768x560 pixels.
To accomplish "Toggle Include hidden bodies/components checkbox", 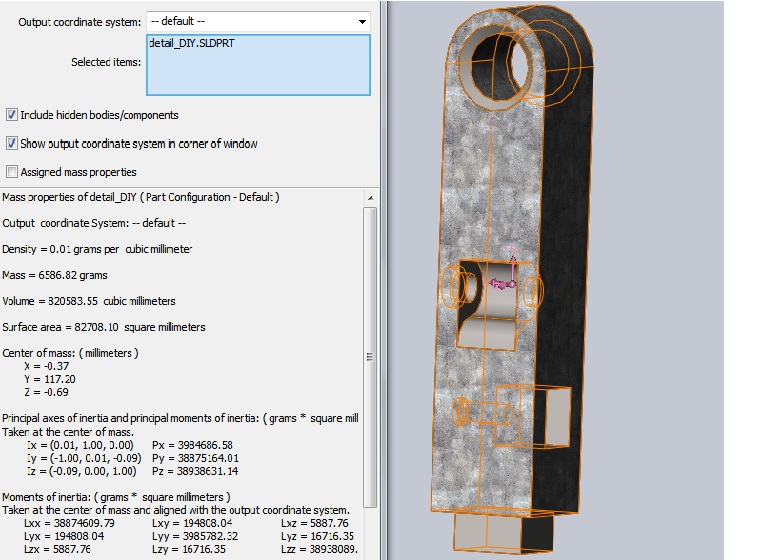I will pyautogui.click(x=12, y=115).
